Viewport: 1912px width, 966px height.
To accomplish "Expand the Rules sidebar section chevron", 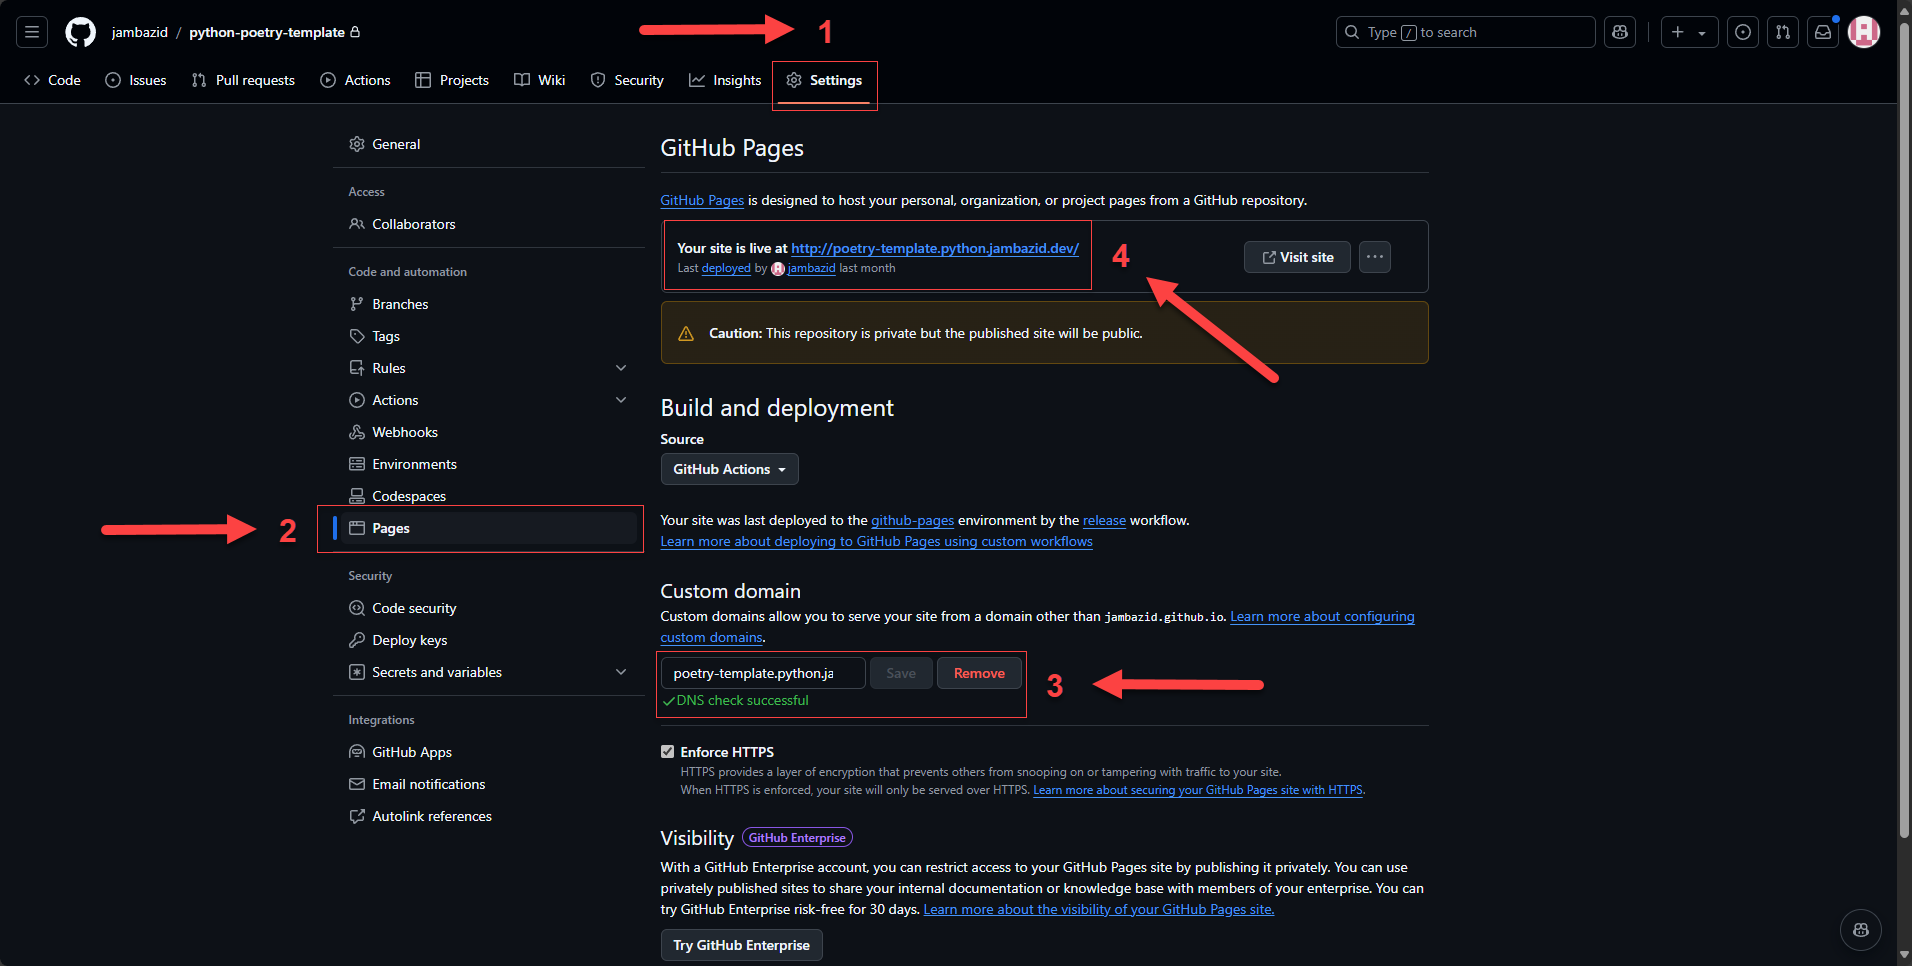I will [621, 368].
